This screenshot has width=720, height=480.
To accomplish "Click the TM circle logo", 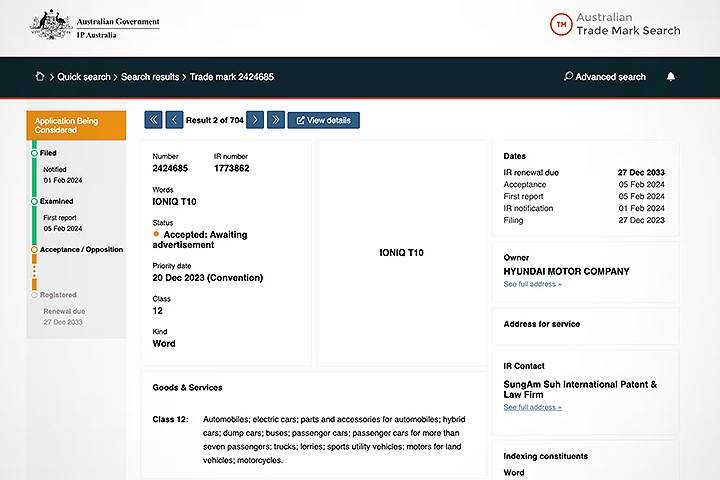I will point(561,24).
